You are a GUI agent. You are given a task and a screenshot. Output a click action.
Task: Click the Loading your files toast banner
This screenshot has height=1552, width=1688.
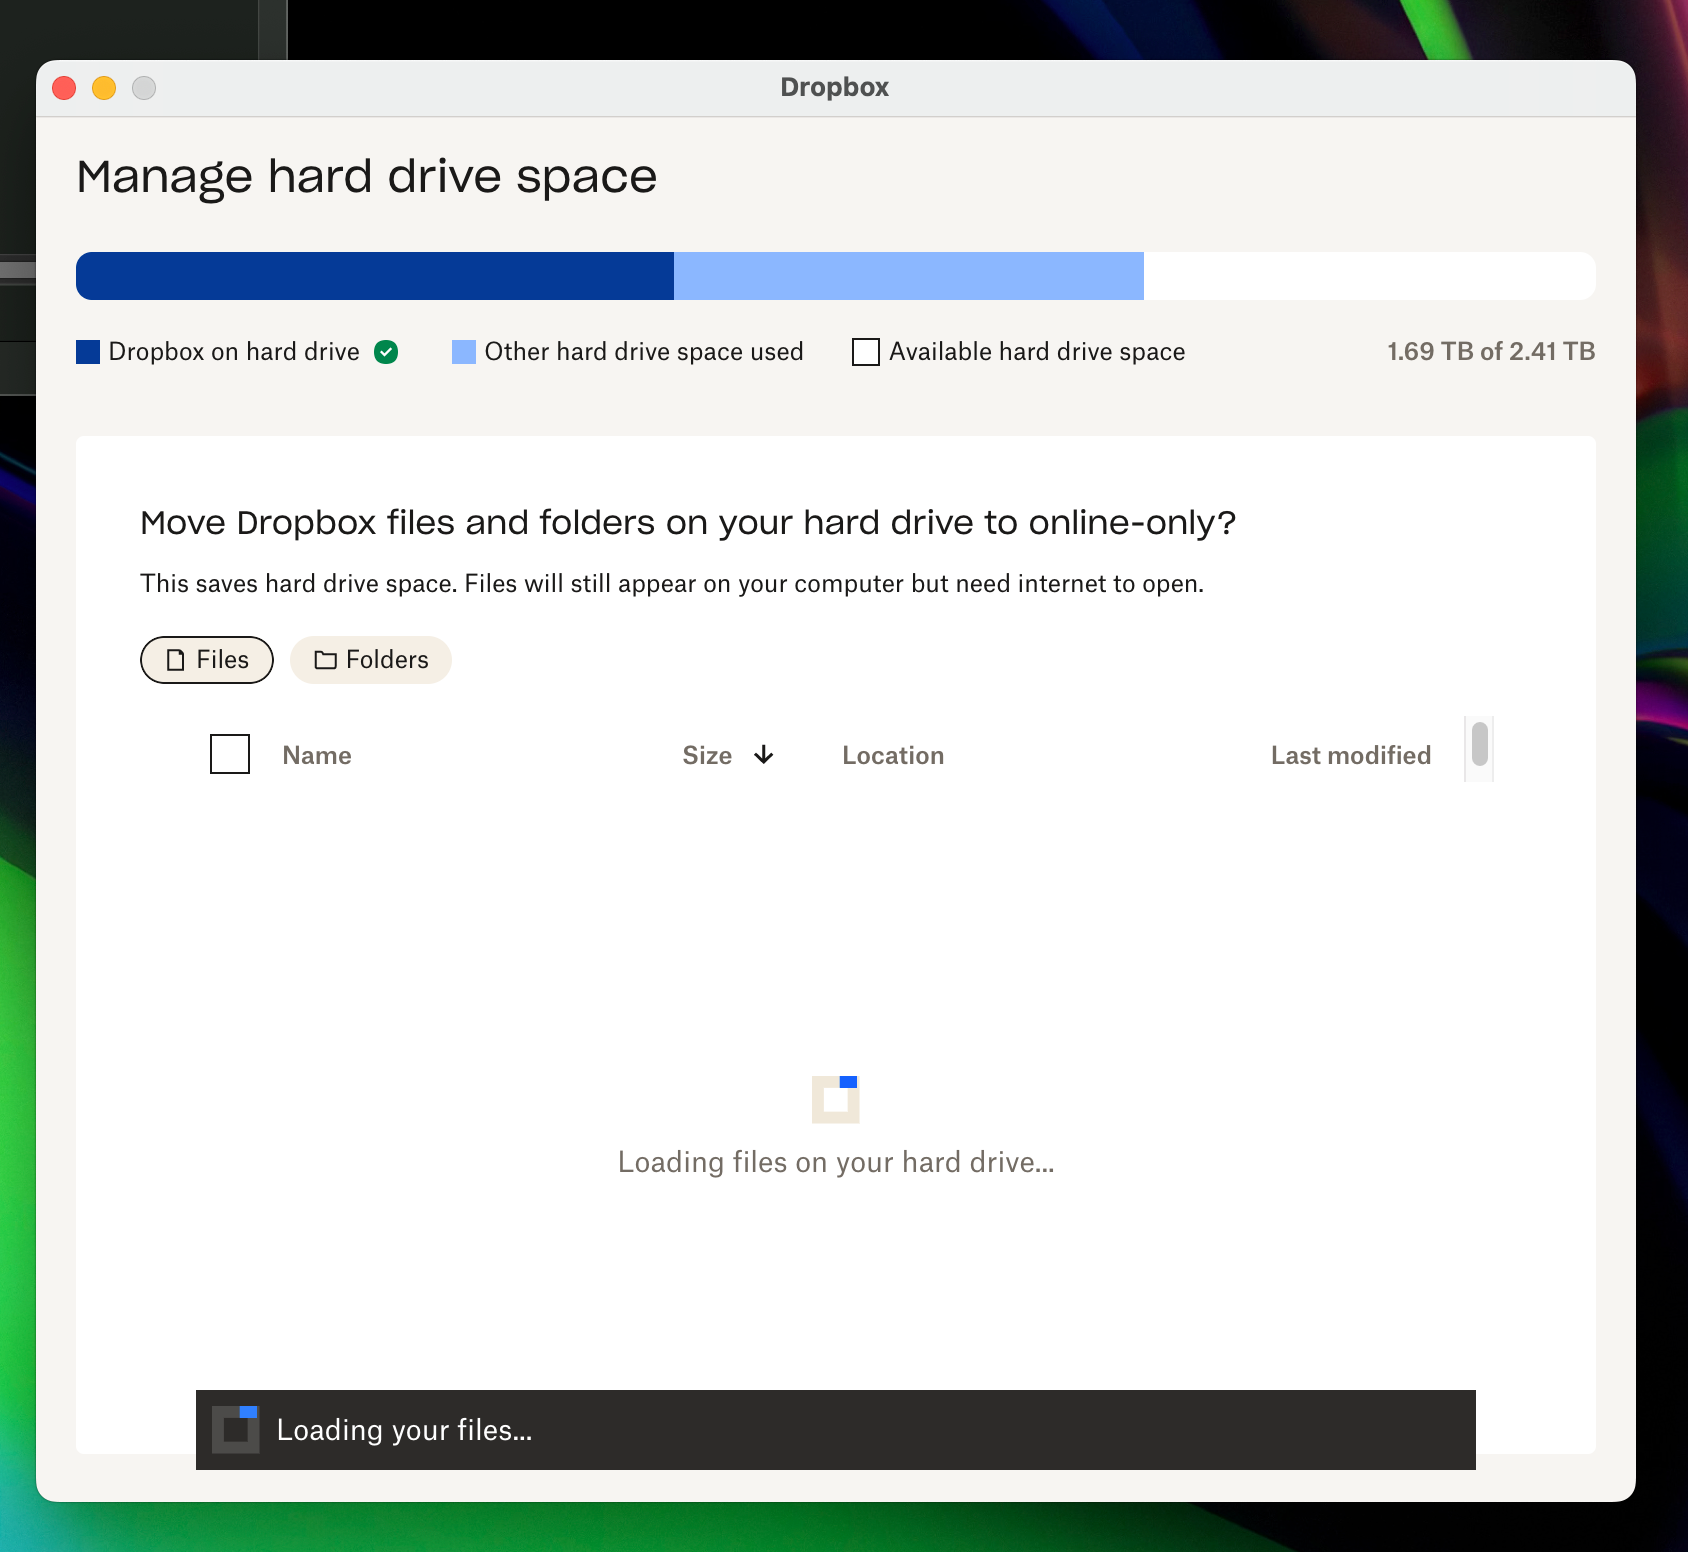coord(835,1429)
